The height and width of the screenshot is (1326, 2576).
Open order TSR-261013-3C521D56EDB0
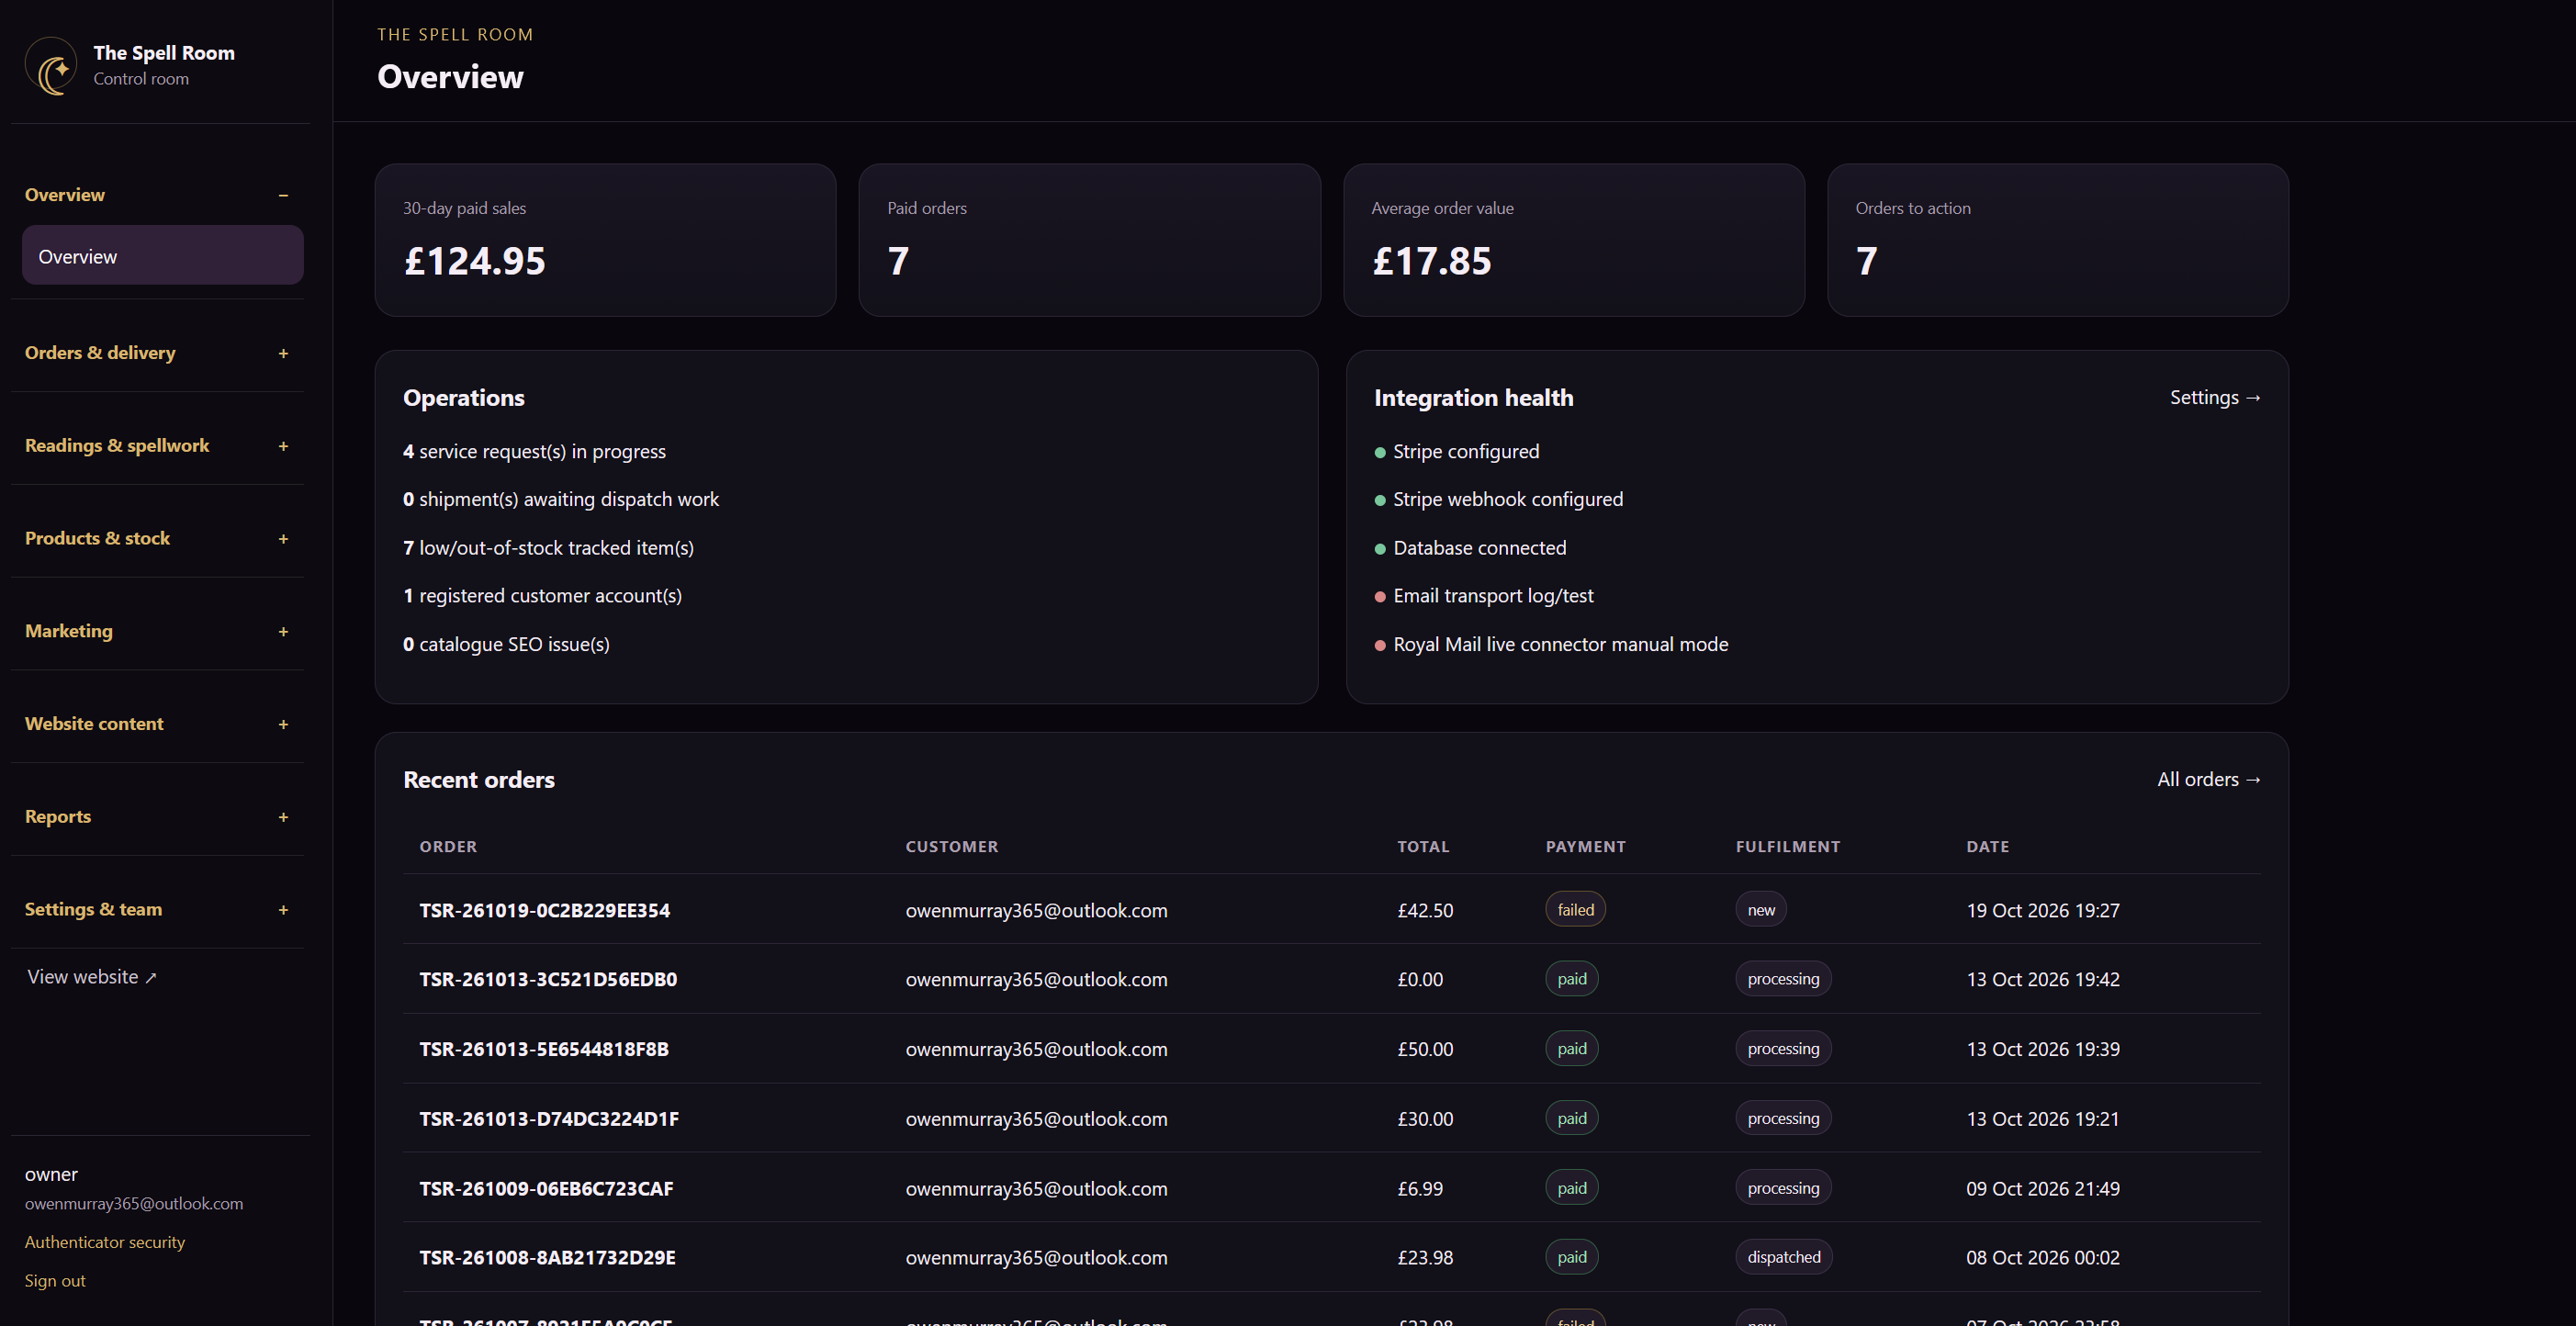click(548, 979)
